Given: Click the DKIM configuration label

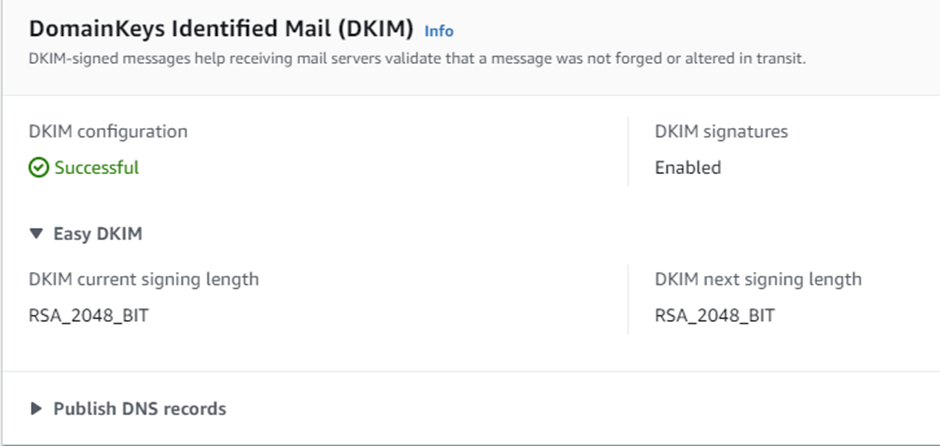Looking at the screenshot, I should click(108, 131).
